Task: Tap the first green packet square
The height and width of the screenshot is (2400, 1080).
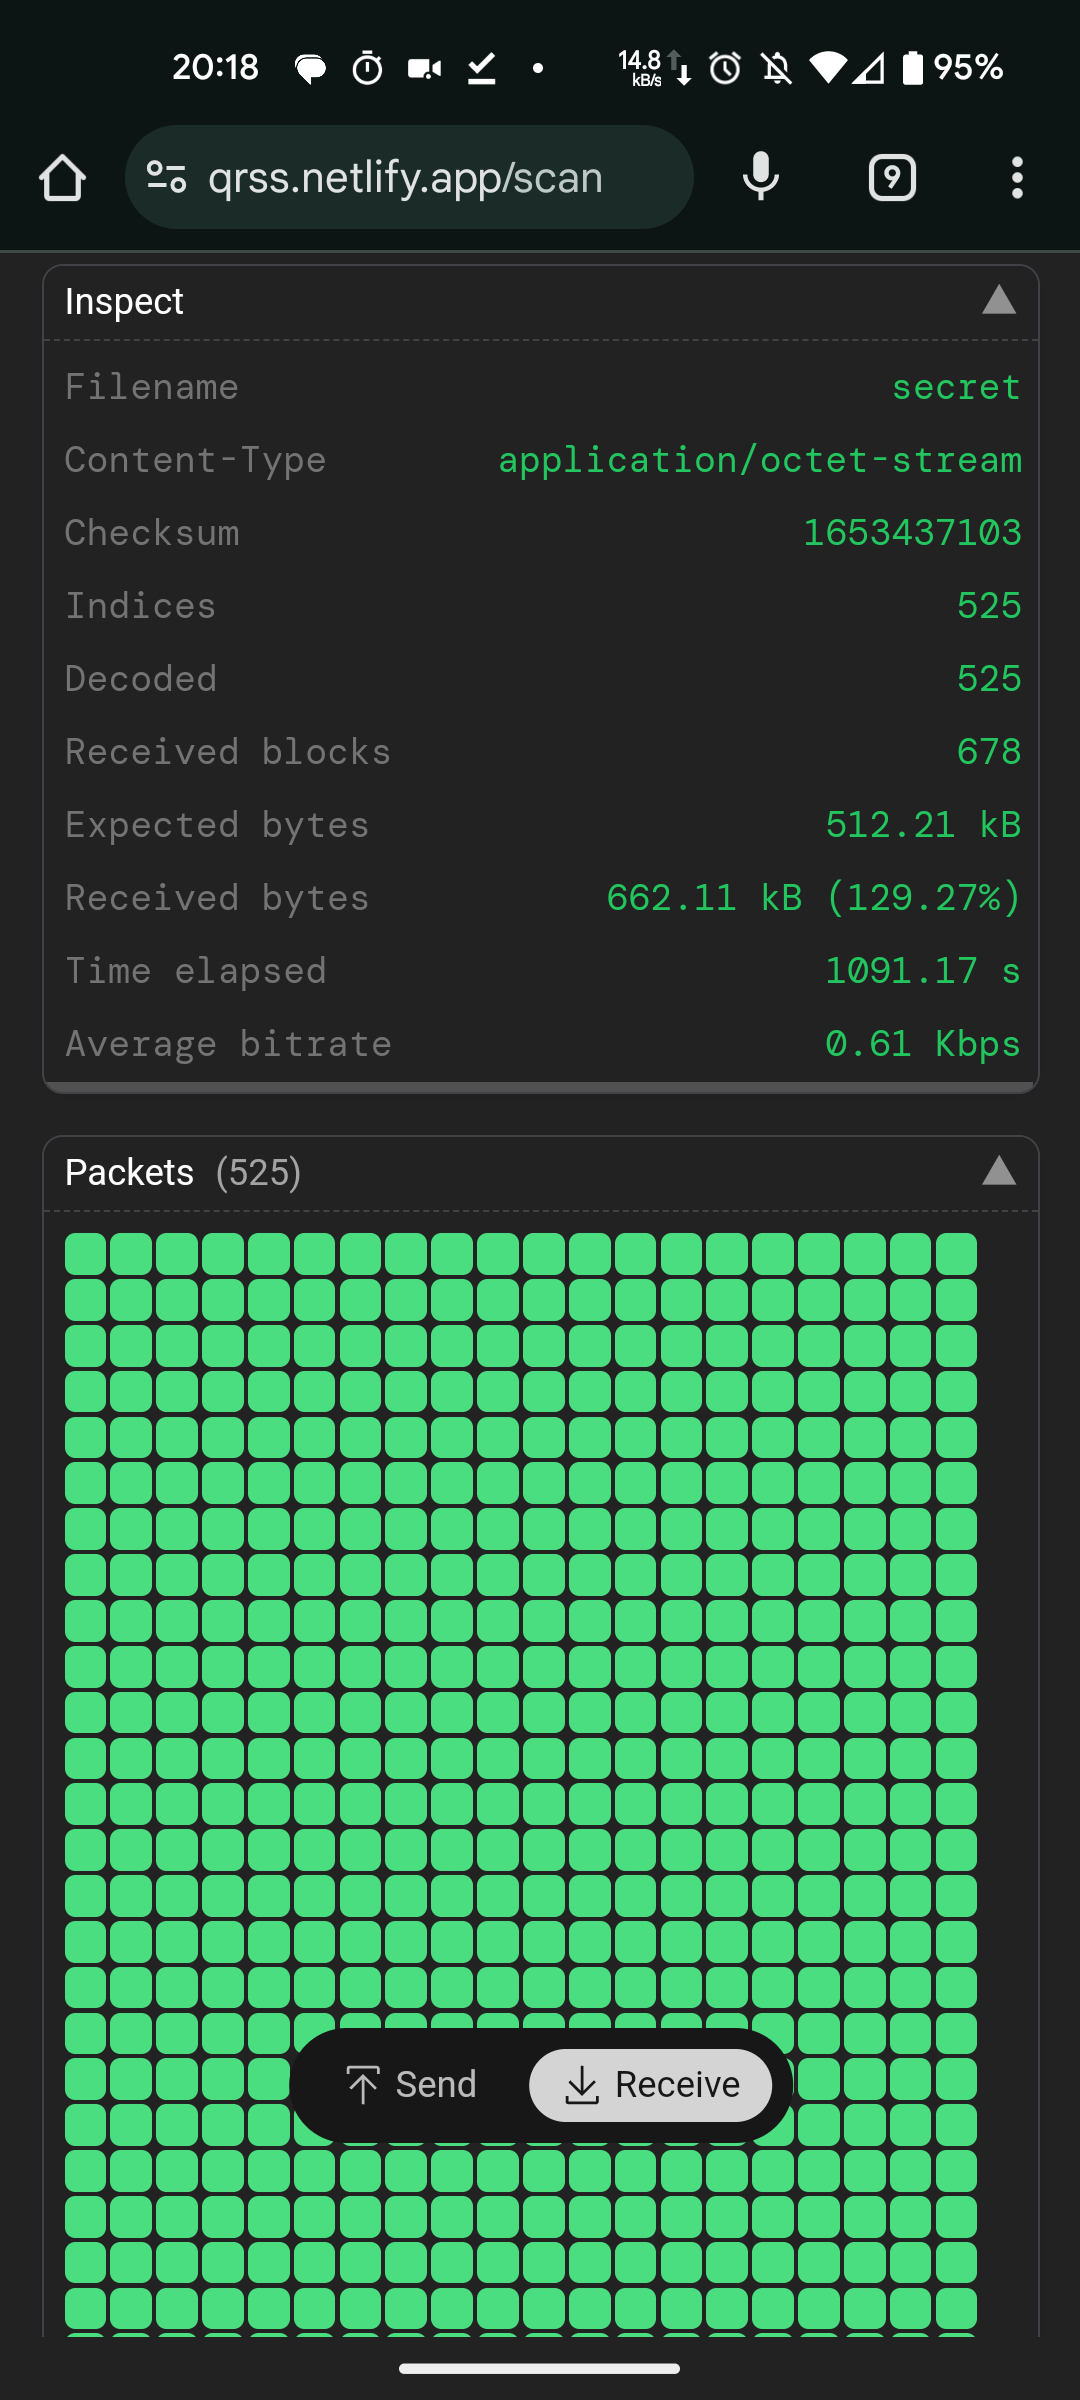Action: (86, 1254)
